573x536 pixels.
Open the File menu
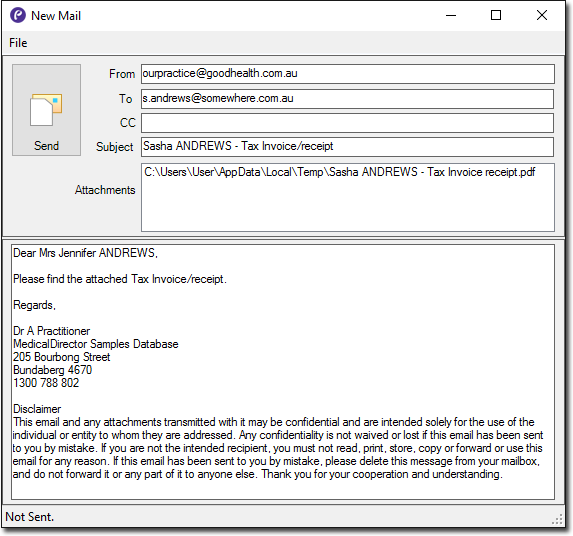(18, 43)
